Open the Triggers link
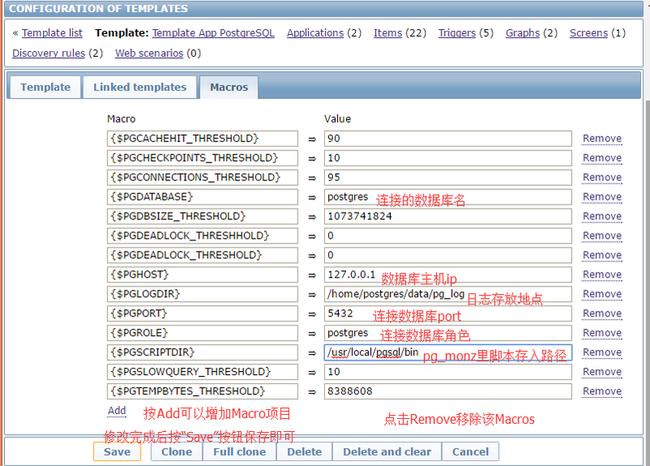Image resolution: width=650 pixels, height=466 pixels. pos(457,33)
